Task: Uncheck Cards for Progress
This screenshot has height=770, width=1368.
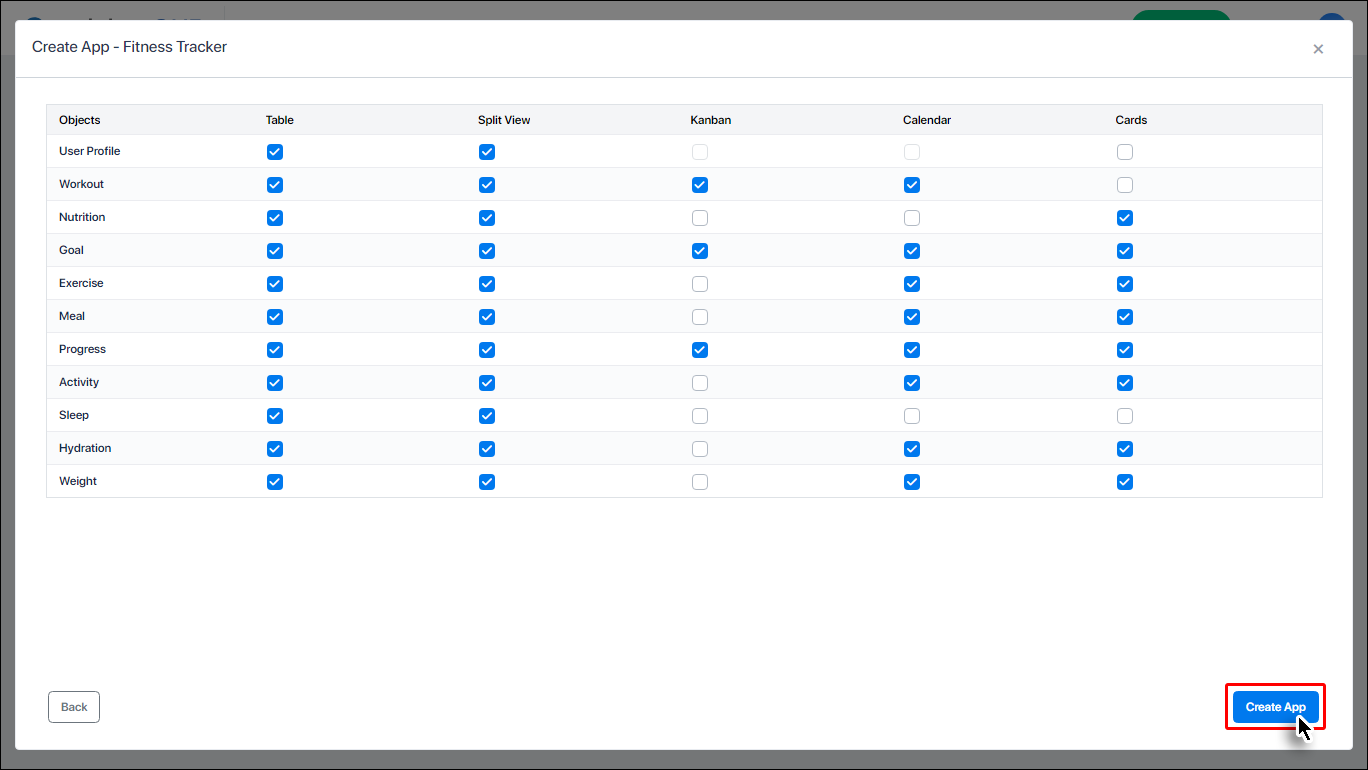Action: [1125, 350]
